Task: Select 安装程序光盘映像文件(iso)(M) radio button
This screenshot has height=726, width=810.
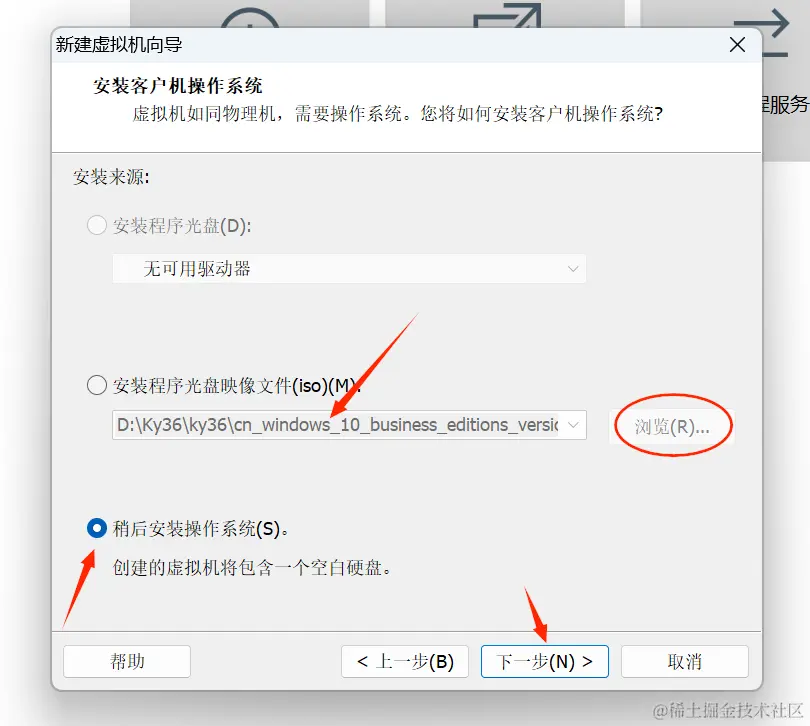Action: pyautogui.click(x=97, y=385)
